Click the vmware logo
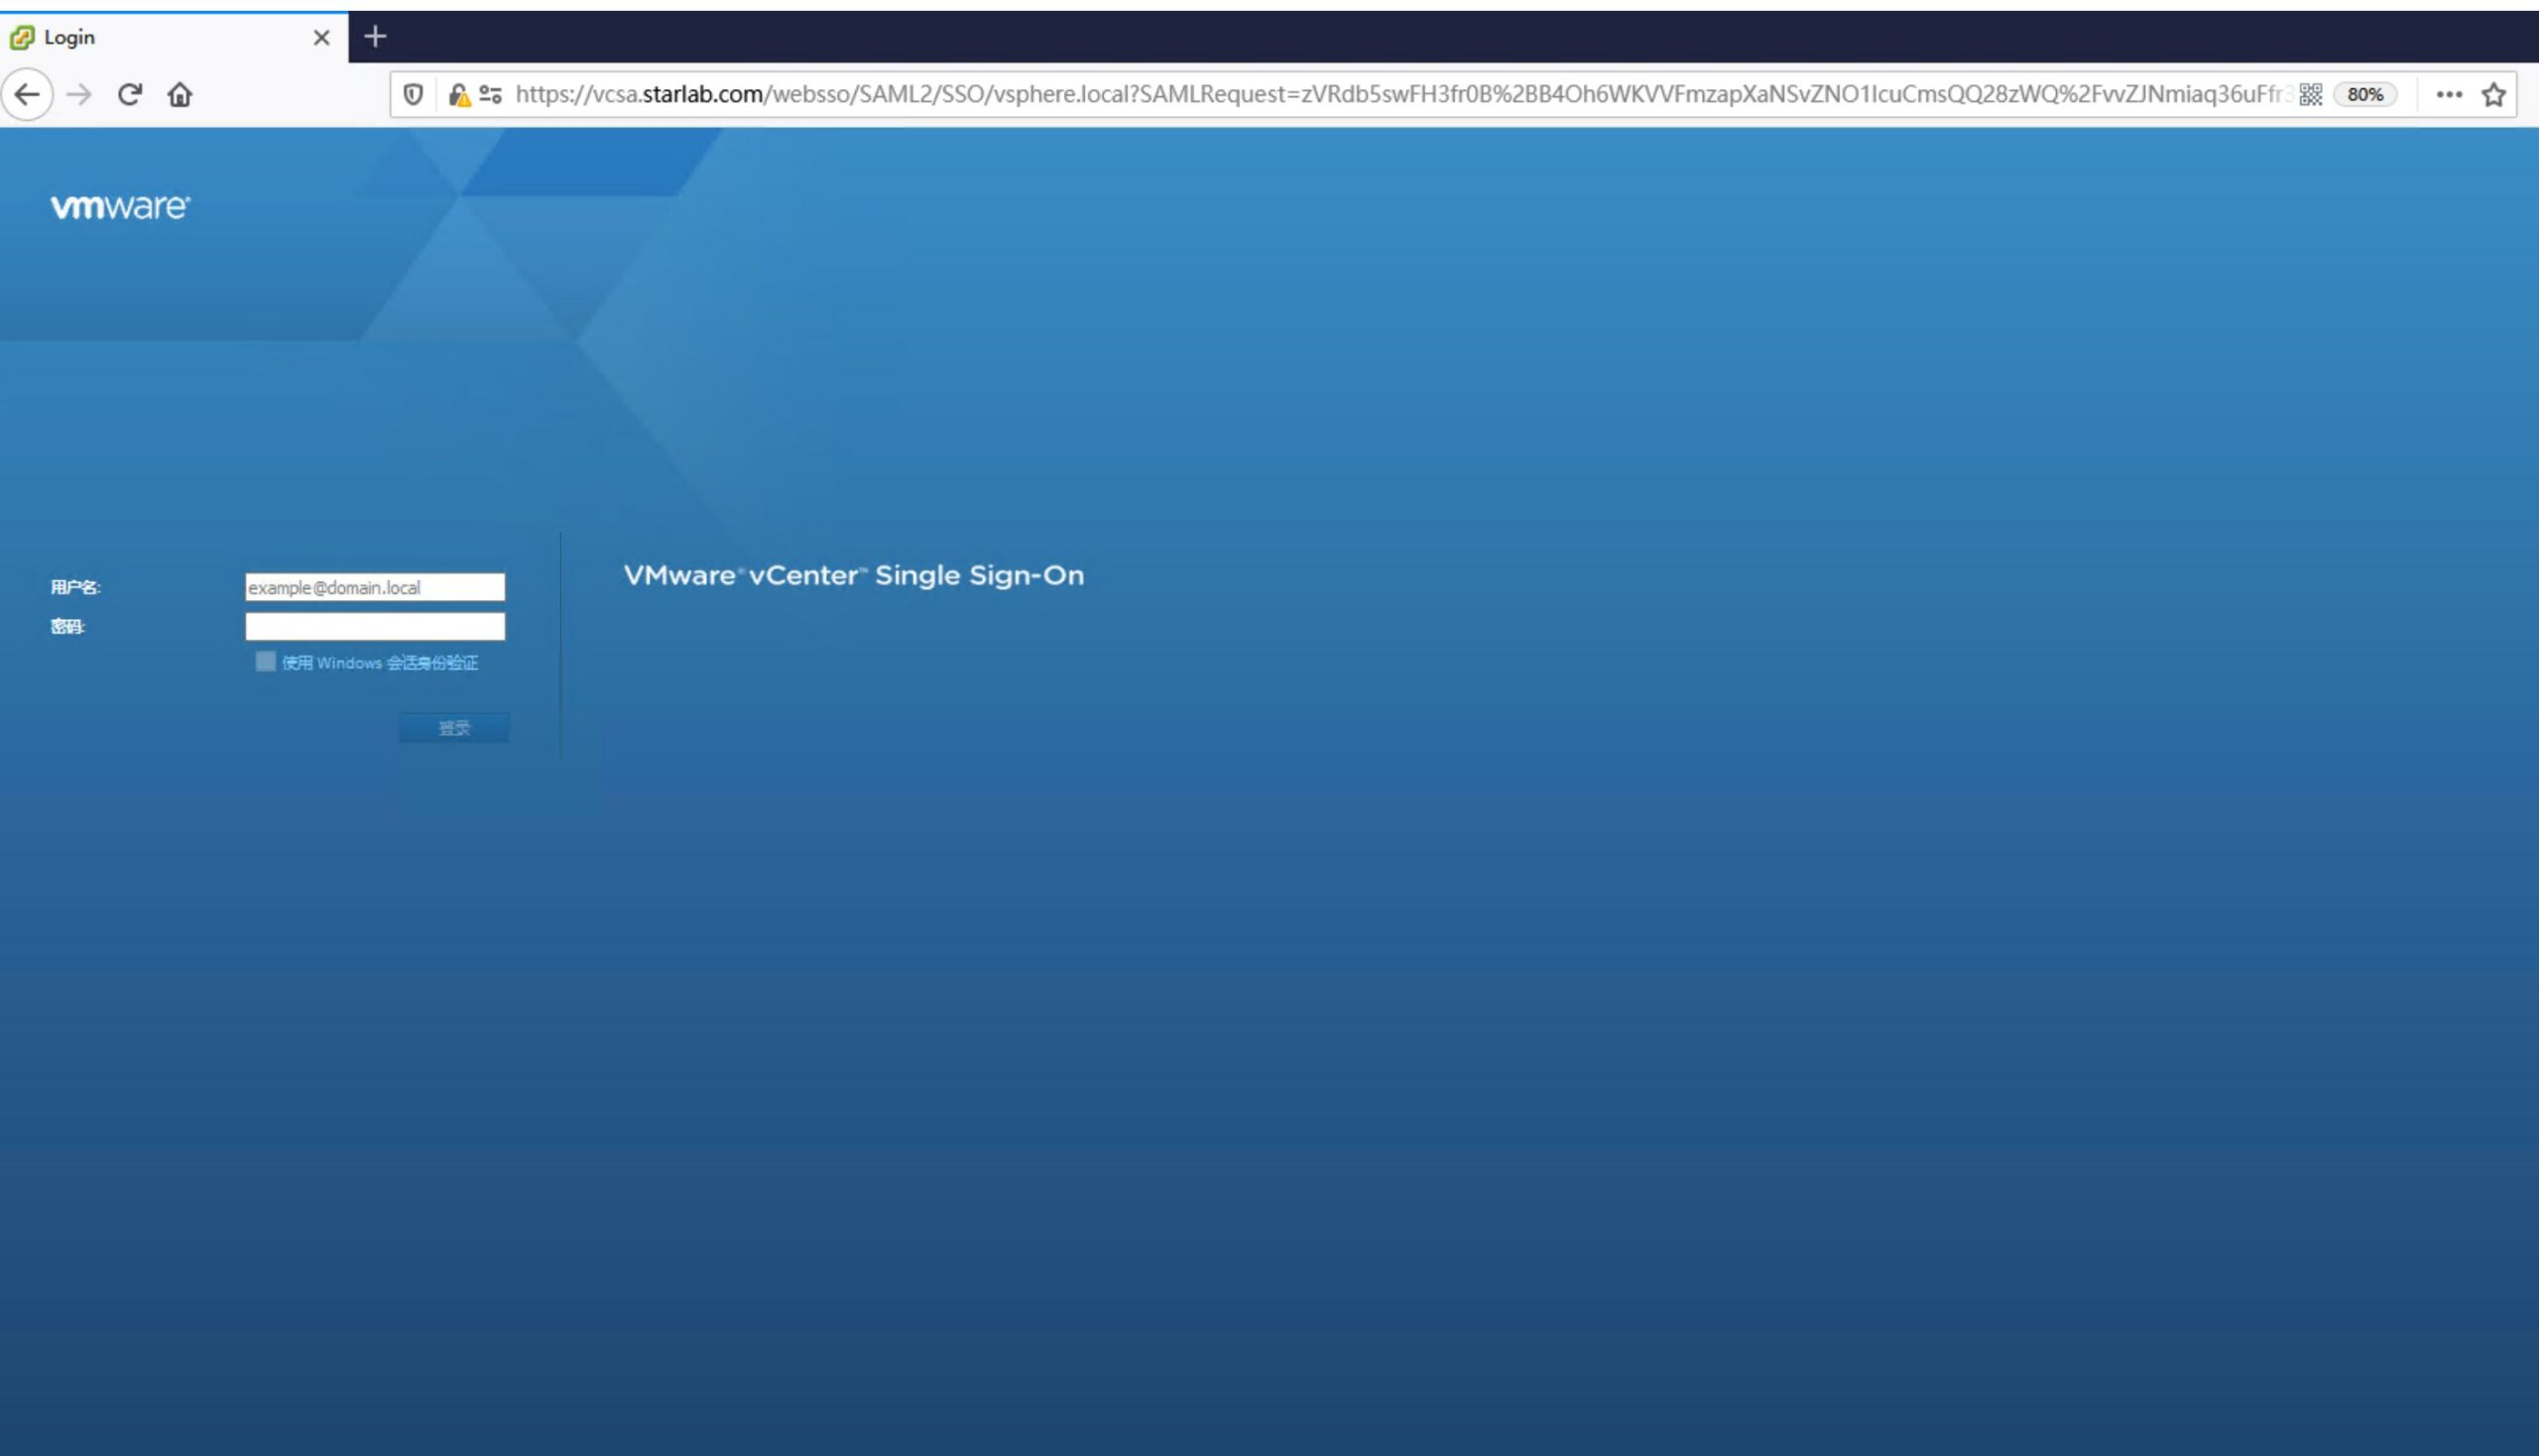 coord(120,206)
